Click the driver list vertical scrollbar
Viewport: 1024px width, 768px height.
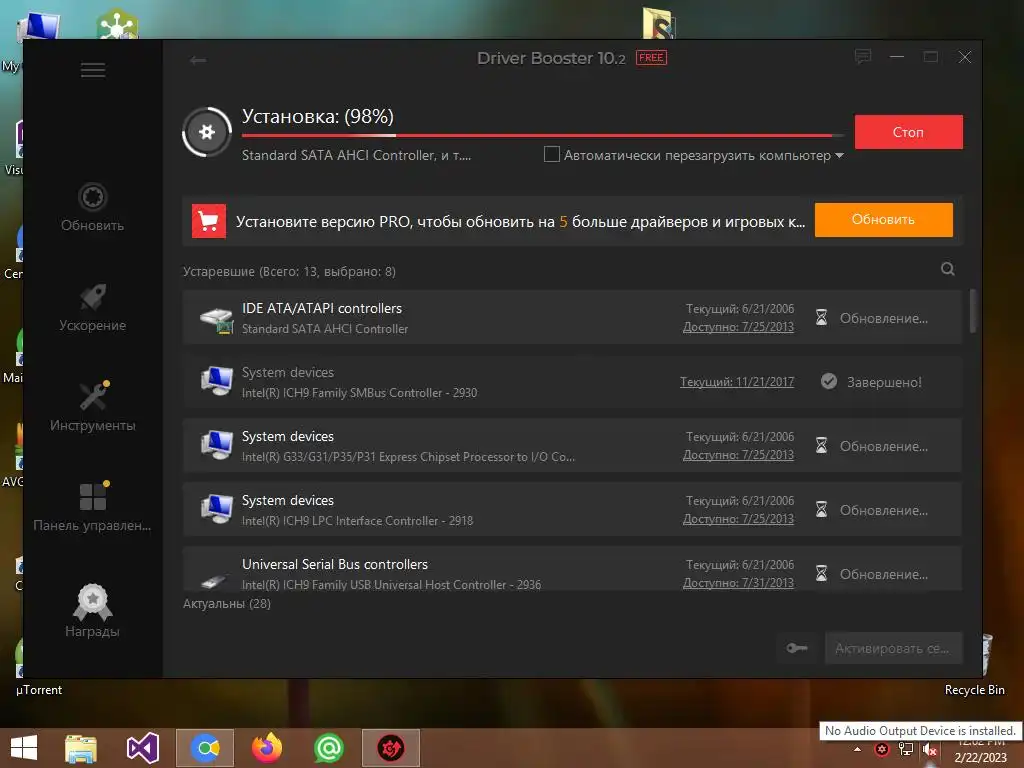pyautogui.click(x=972, y=311)
